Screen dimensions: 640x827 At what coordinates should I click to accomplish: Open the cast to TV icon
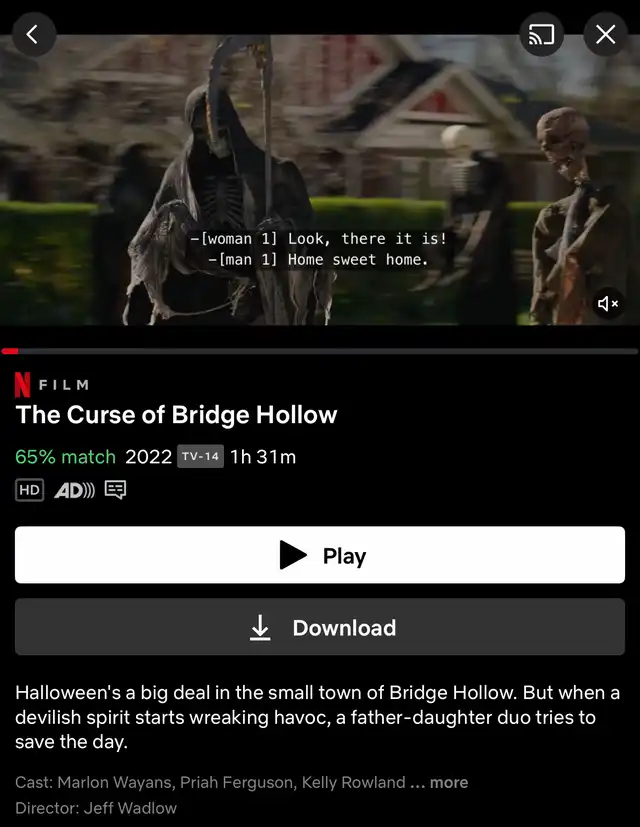(541, 35)
